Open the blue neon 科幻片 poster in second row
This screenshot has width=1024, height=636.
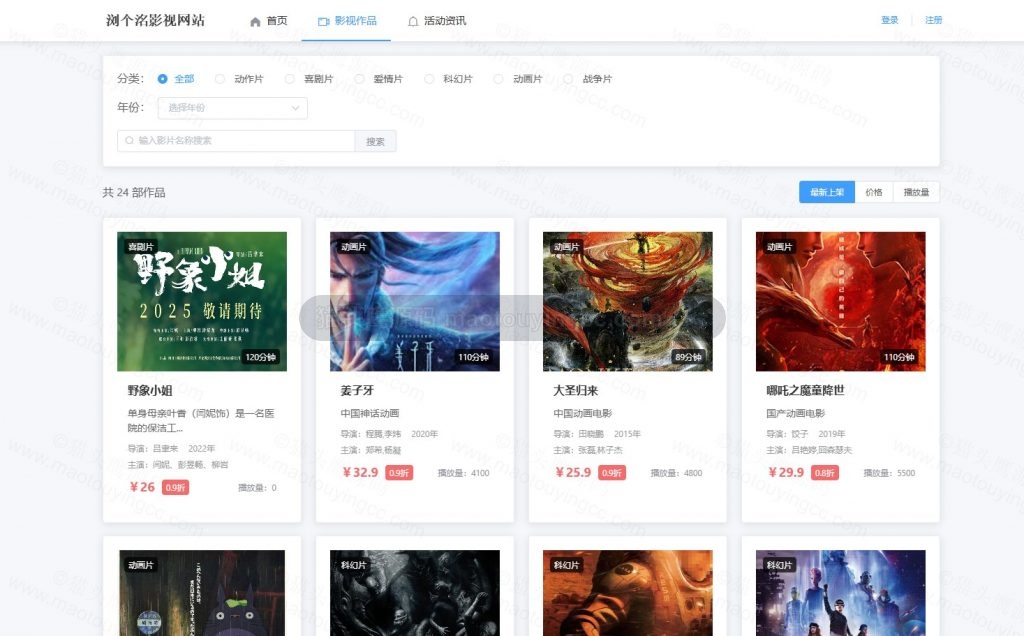click(x=840, y=593)
